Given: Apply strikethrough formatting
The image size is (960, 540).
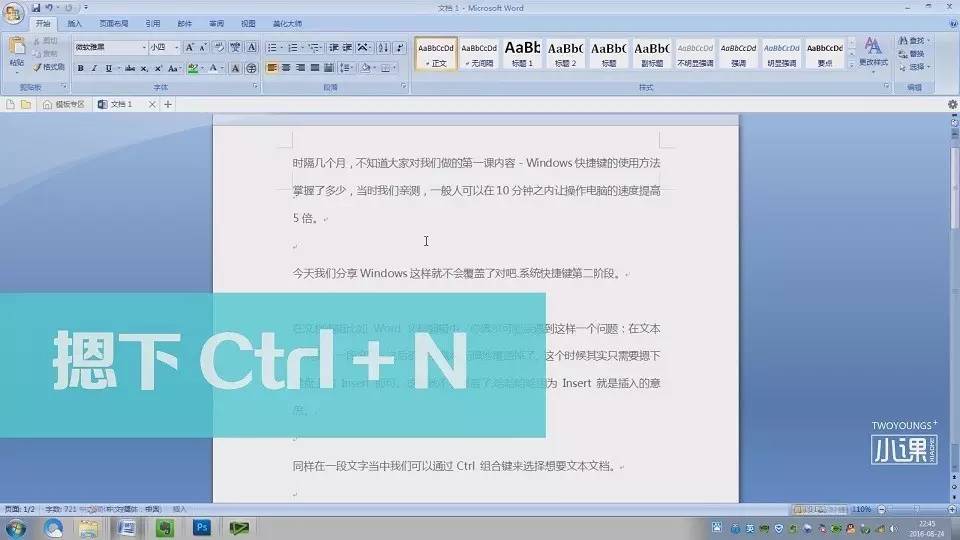Looking at the screenshot, I should click(x=130, y=69).
